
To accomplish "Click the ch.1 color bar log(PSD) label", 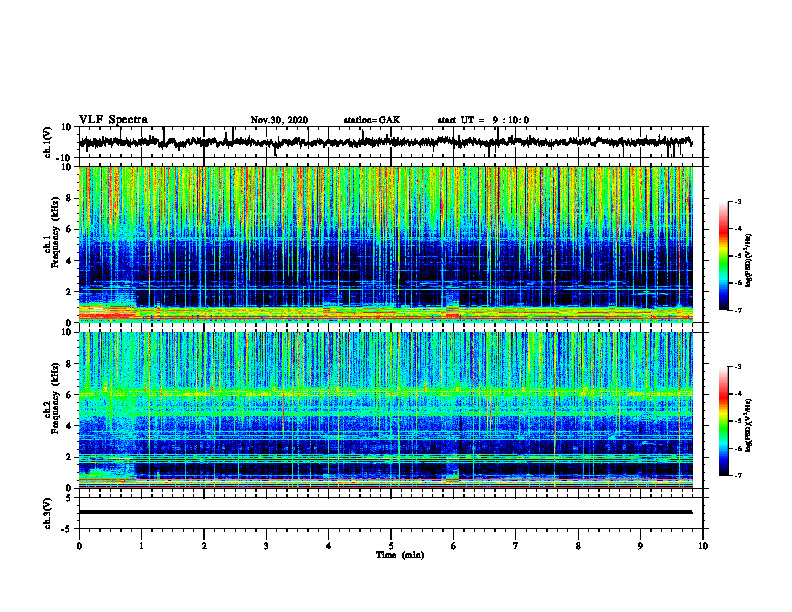I will pos(749,261).
